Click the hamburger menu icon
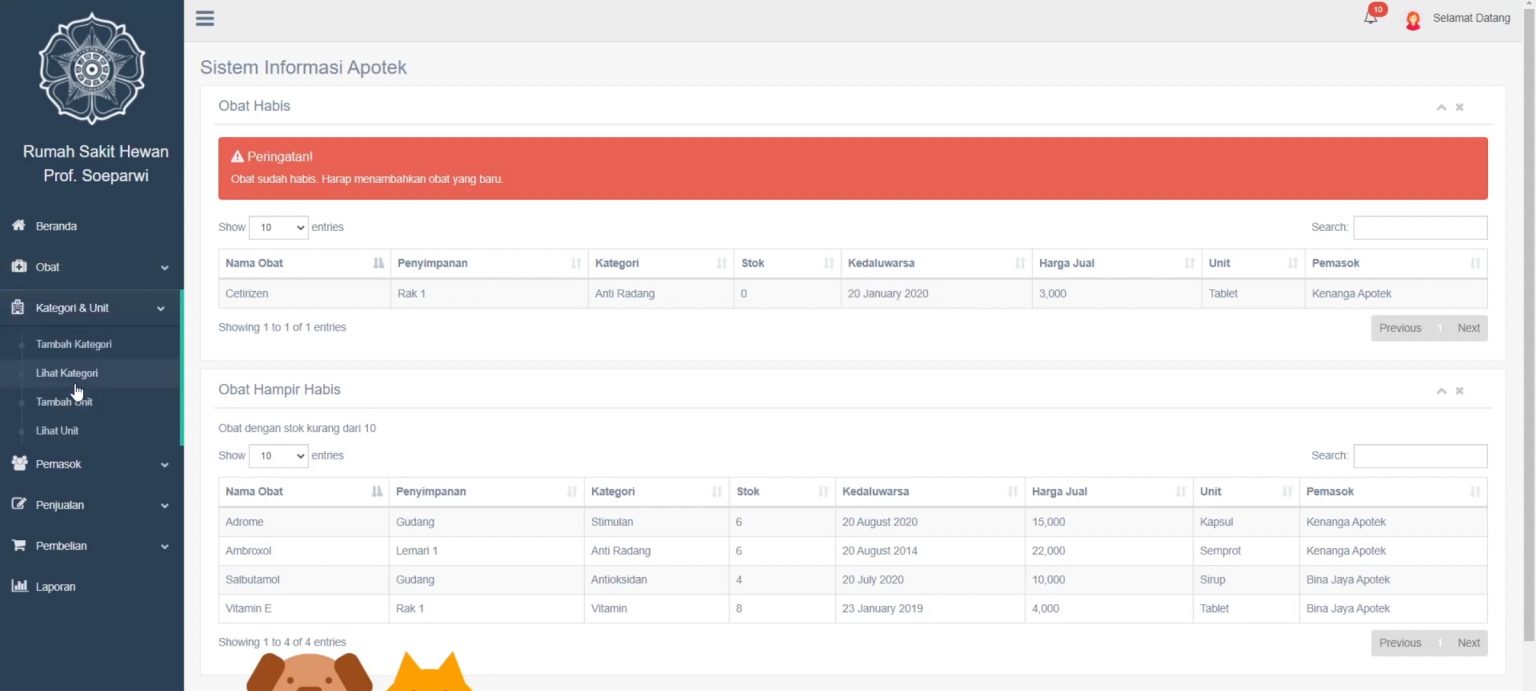The image size is (1536, 691). [x=205, y=18]
